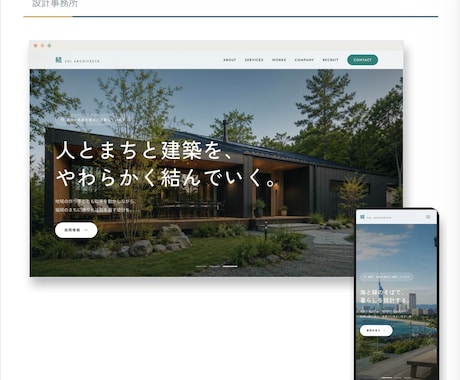Click the translucent tag badge in mobile preview
The image size is (460, 380).
[x=386, y=277]
